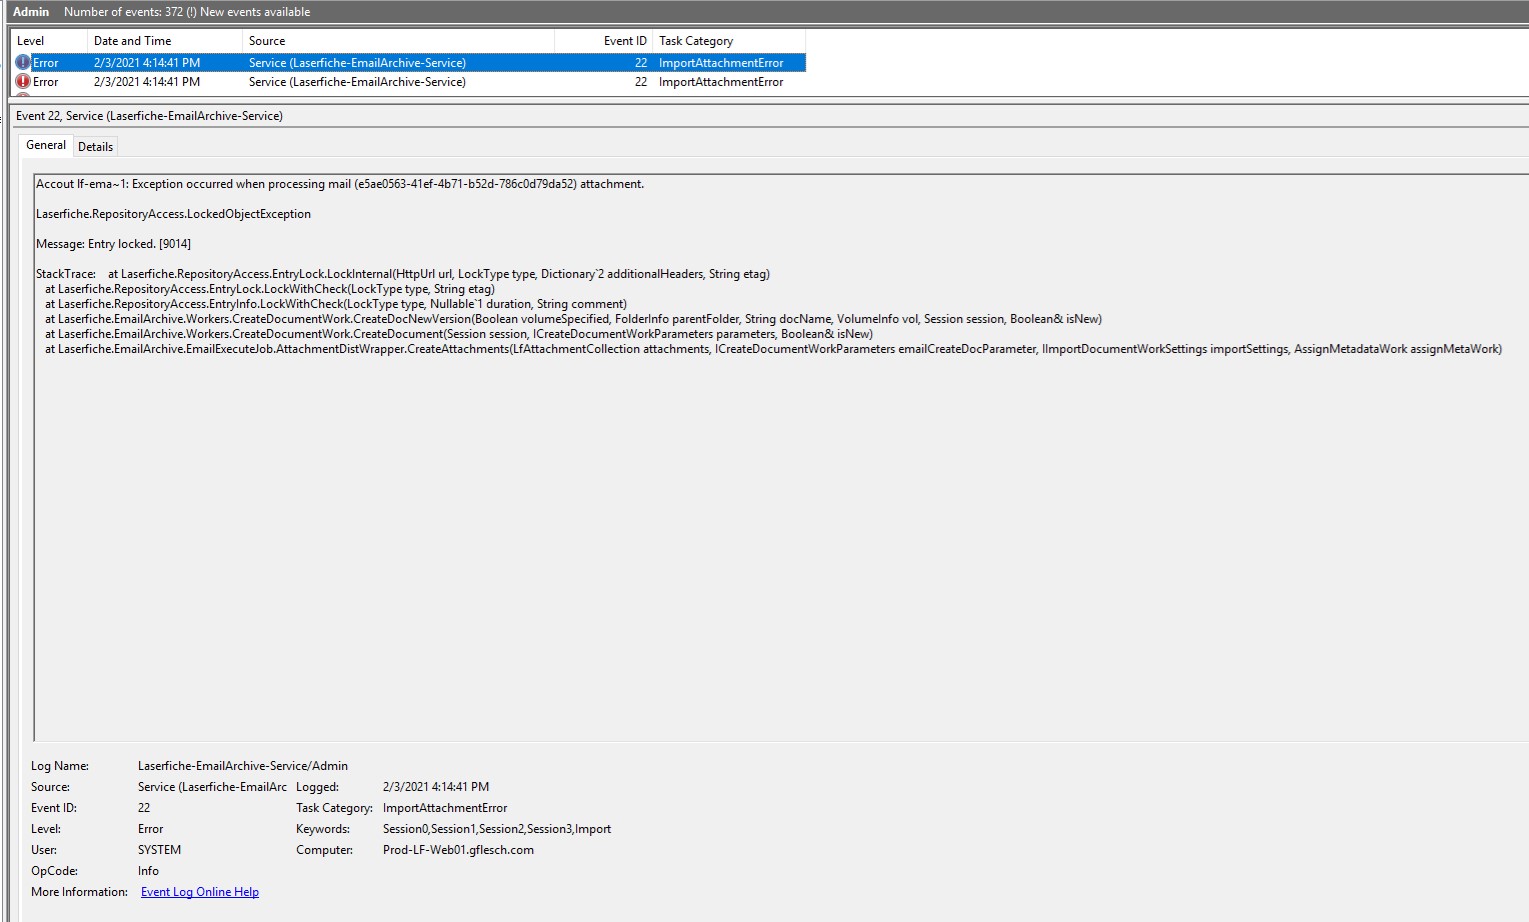
Task: Click the Laserfiche.RepositoryAccess.LockedObjectException line
Action: [173, 214]
